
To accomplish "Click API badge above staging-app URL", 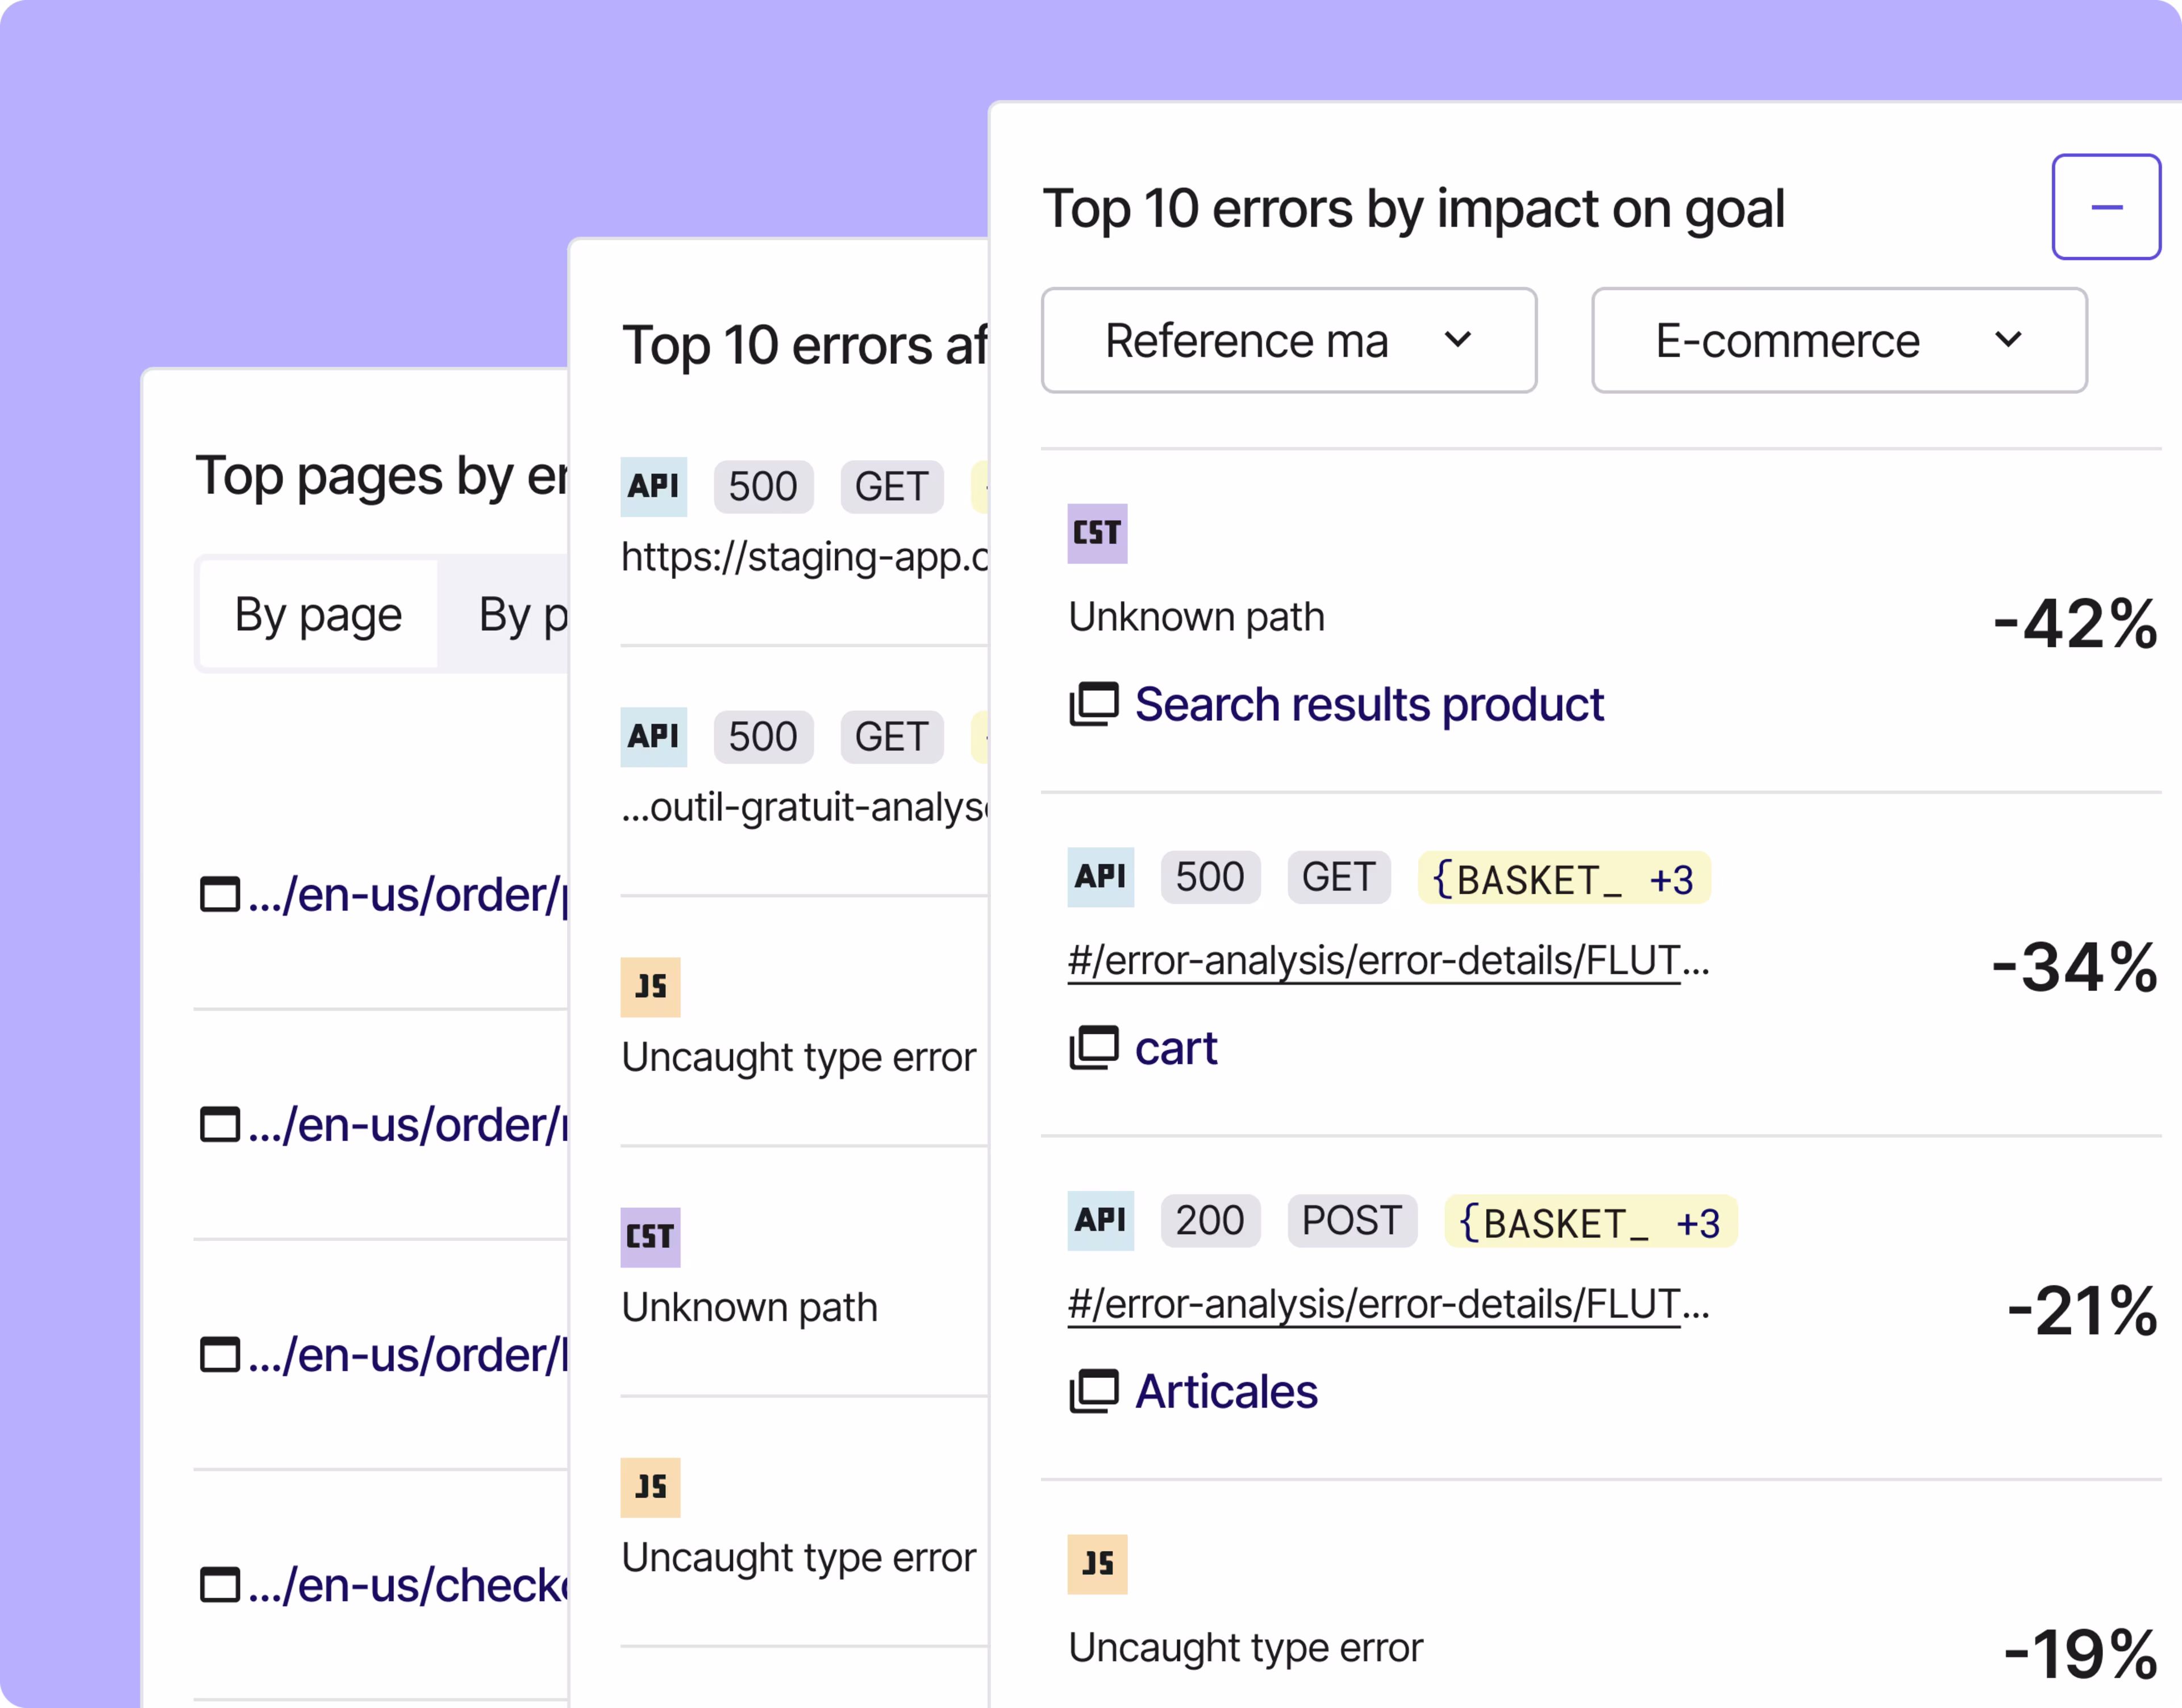I will pyautogui.click(x=653, y=487).
